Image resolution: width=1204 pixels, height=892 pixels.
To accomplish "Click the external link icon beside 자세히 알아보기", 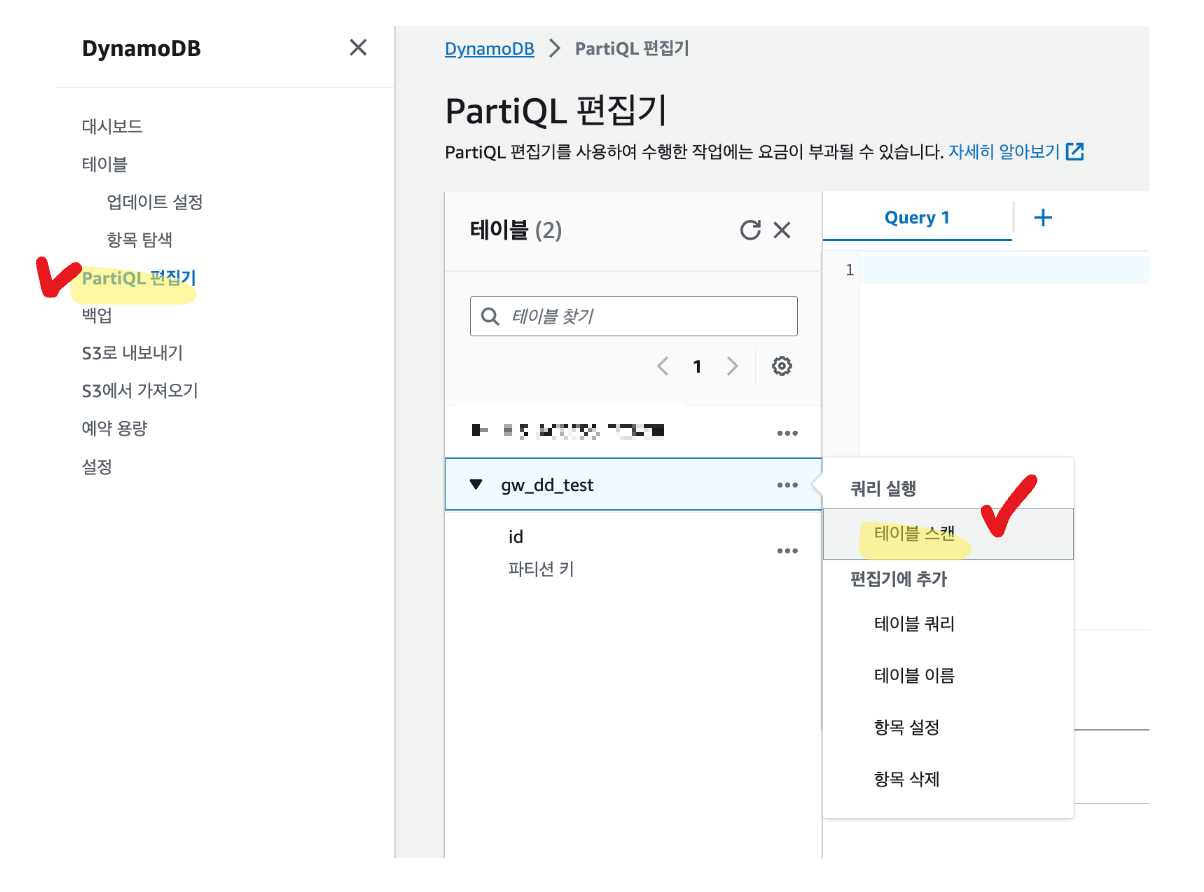I will pos(1075,152).
